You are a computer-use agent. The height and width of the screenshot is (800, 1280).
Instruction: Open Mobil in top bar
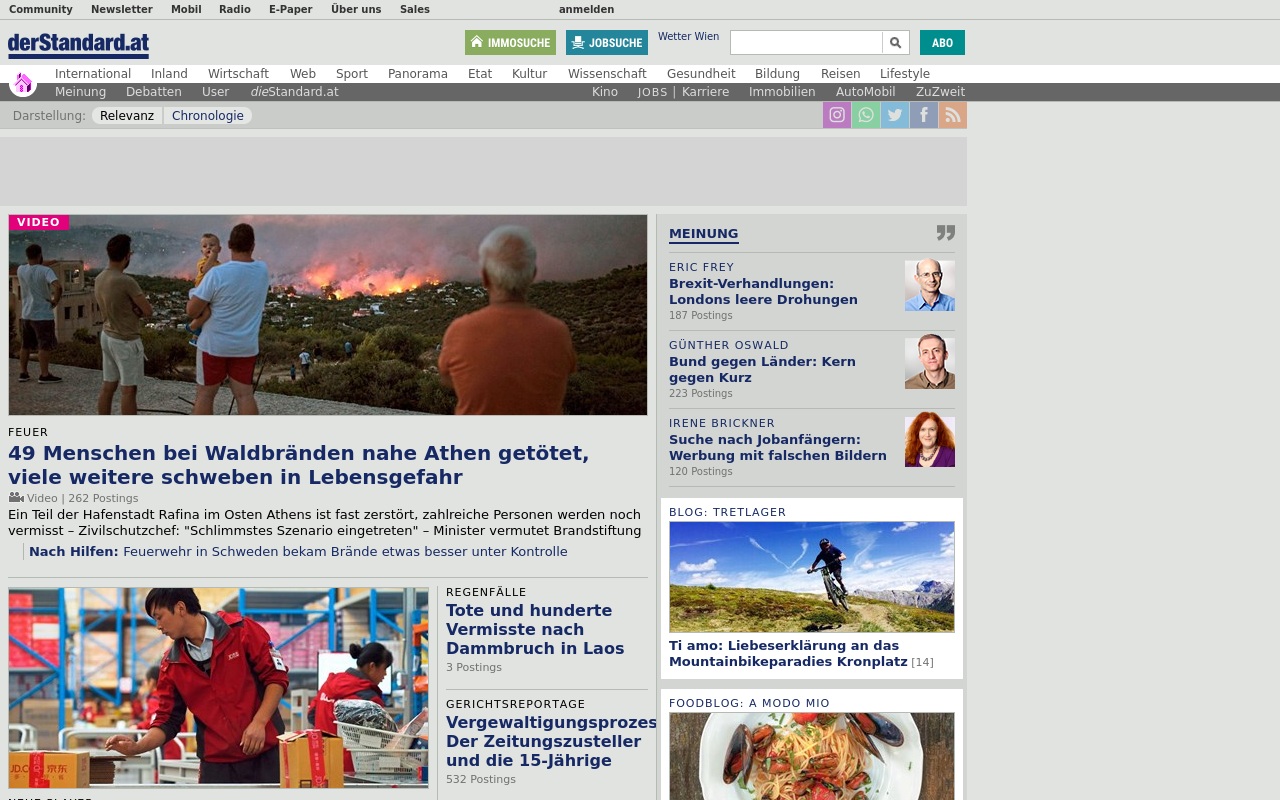coord(186,9)
